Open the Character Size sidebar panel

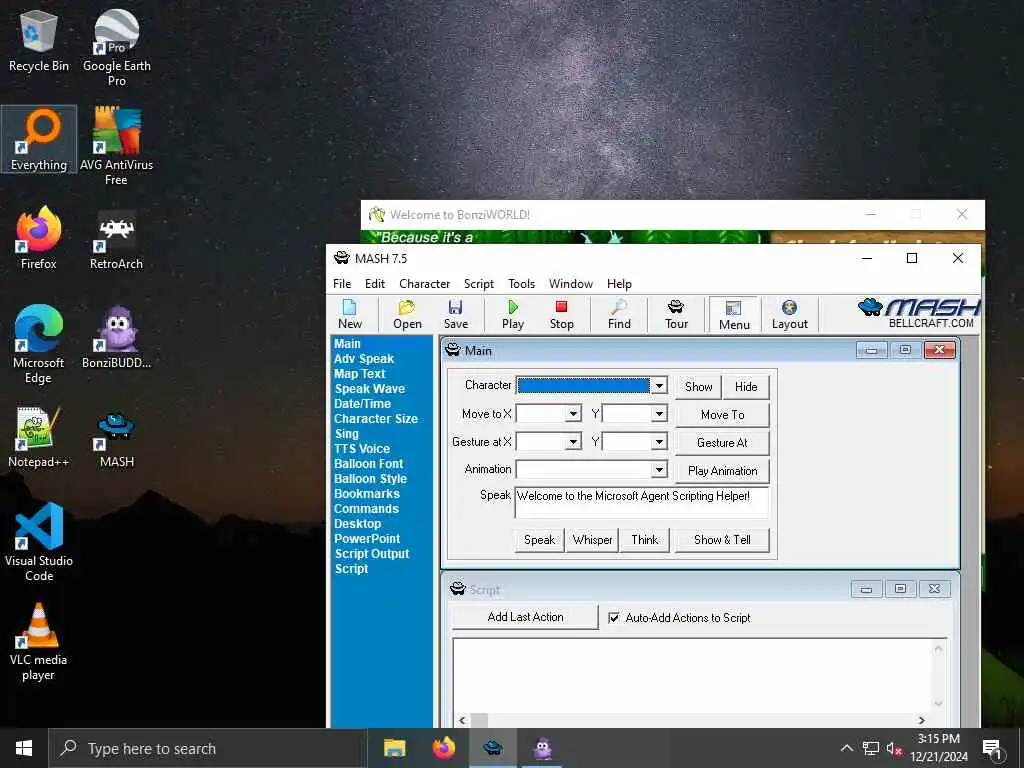coord(376,419)
